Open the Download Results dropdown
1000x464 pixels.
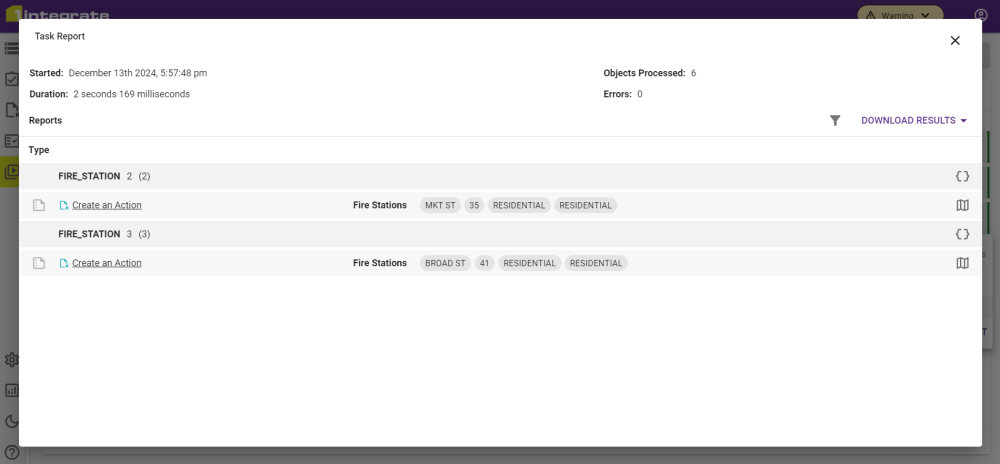click(x=914, y=121)
